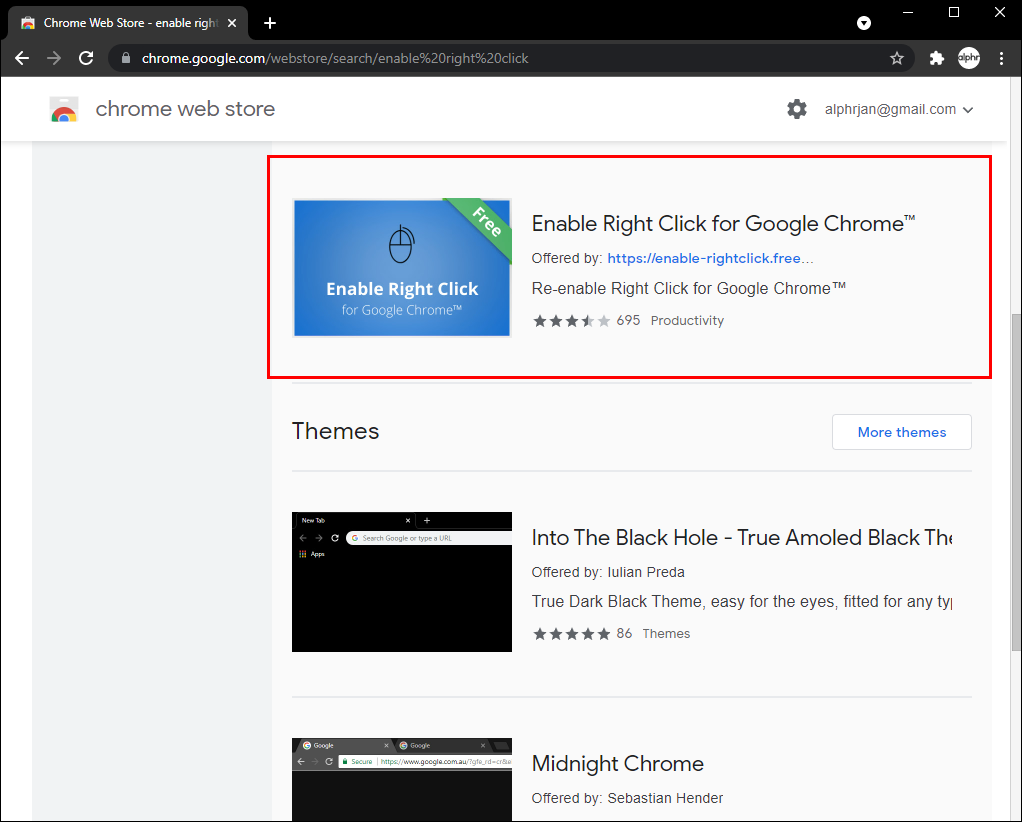Click the chrome web store title text
1022x822 pixels.
[185, 109]
